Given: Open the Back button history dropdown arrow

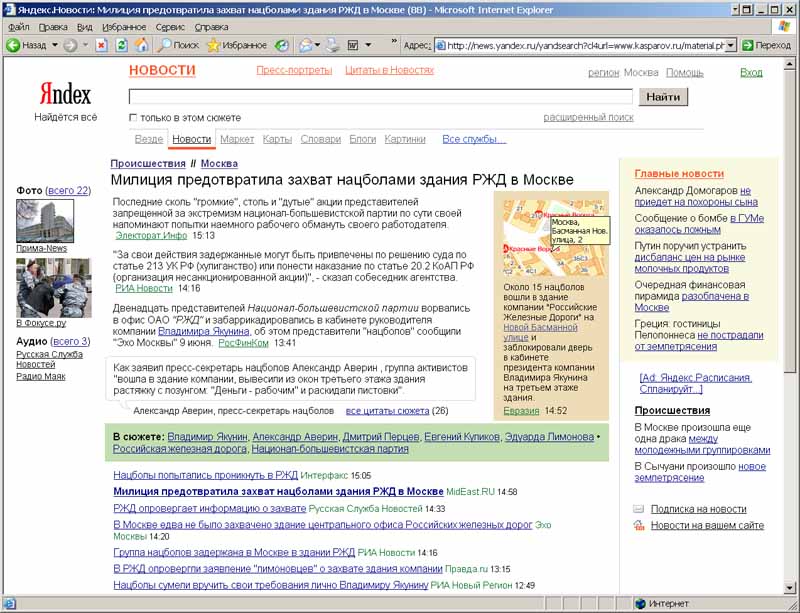Looking at the screenshot, I should tap(55, 45).
